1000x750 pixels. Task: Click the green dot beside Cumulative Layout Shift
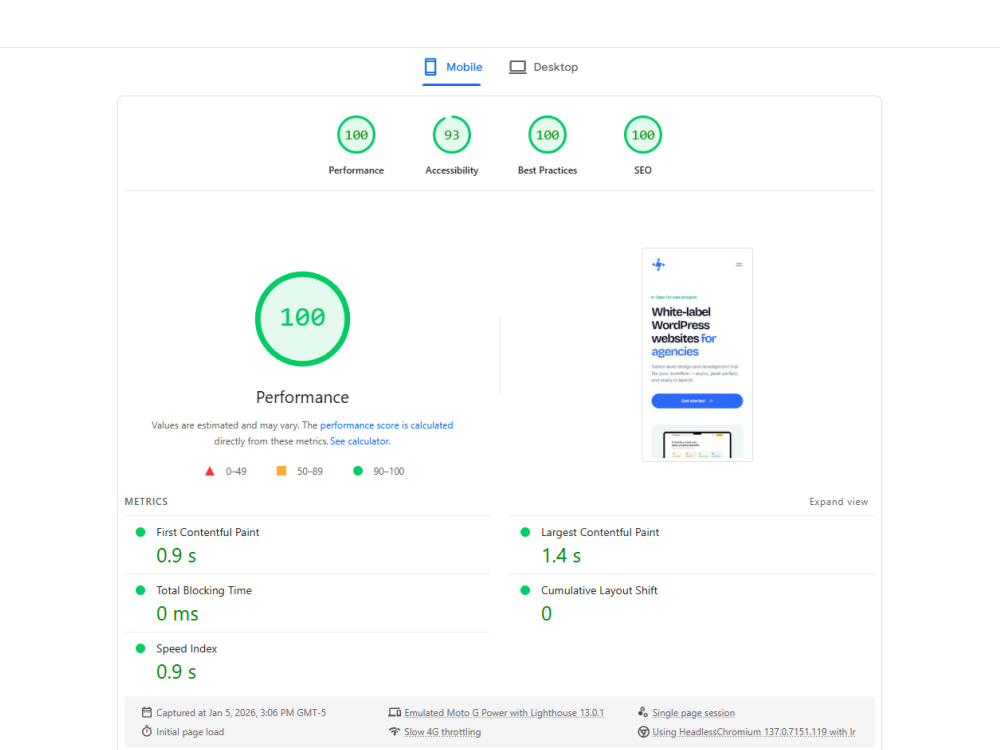click(526, 590)
